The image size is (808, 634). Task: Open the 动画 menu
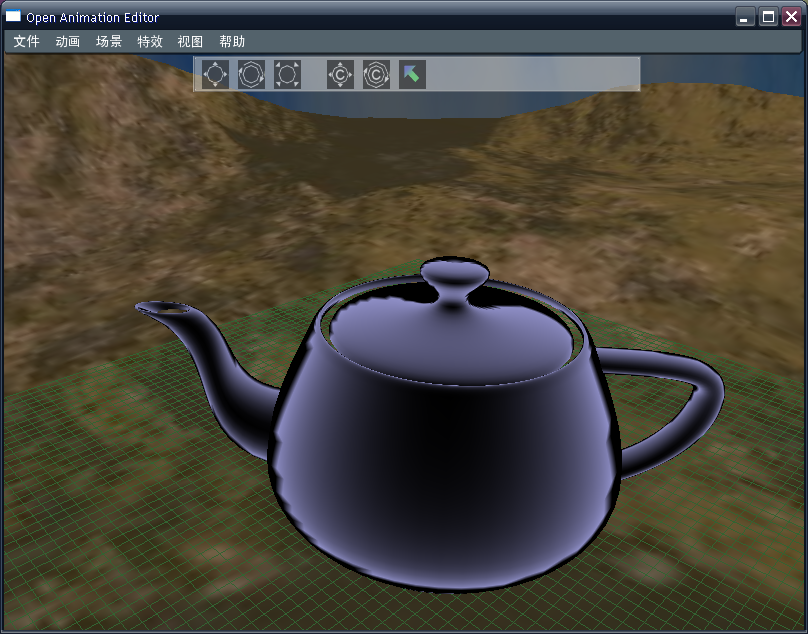68,41
